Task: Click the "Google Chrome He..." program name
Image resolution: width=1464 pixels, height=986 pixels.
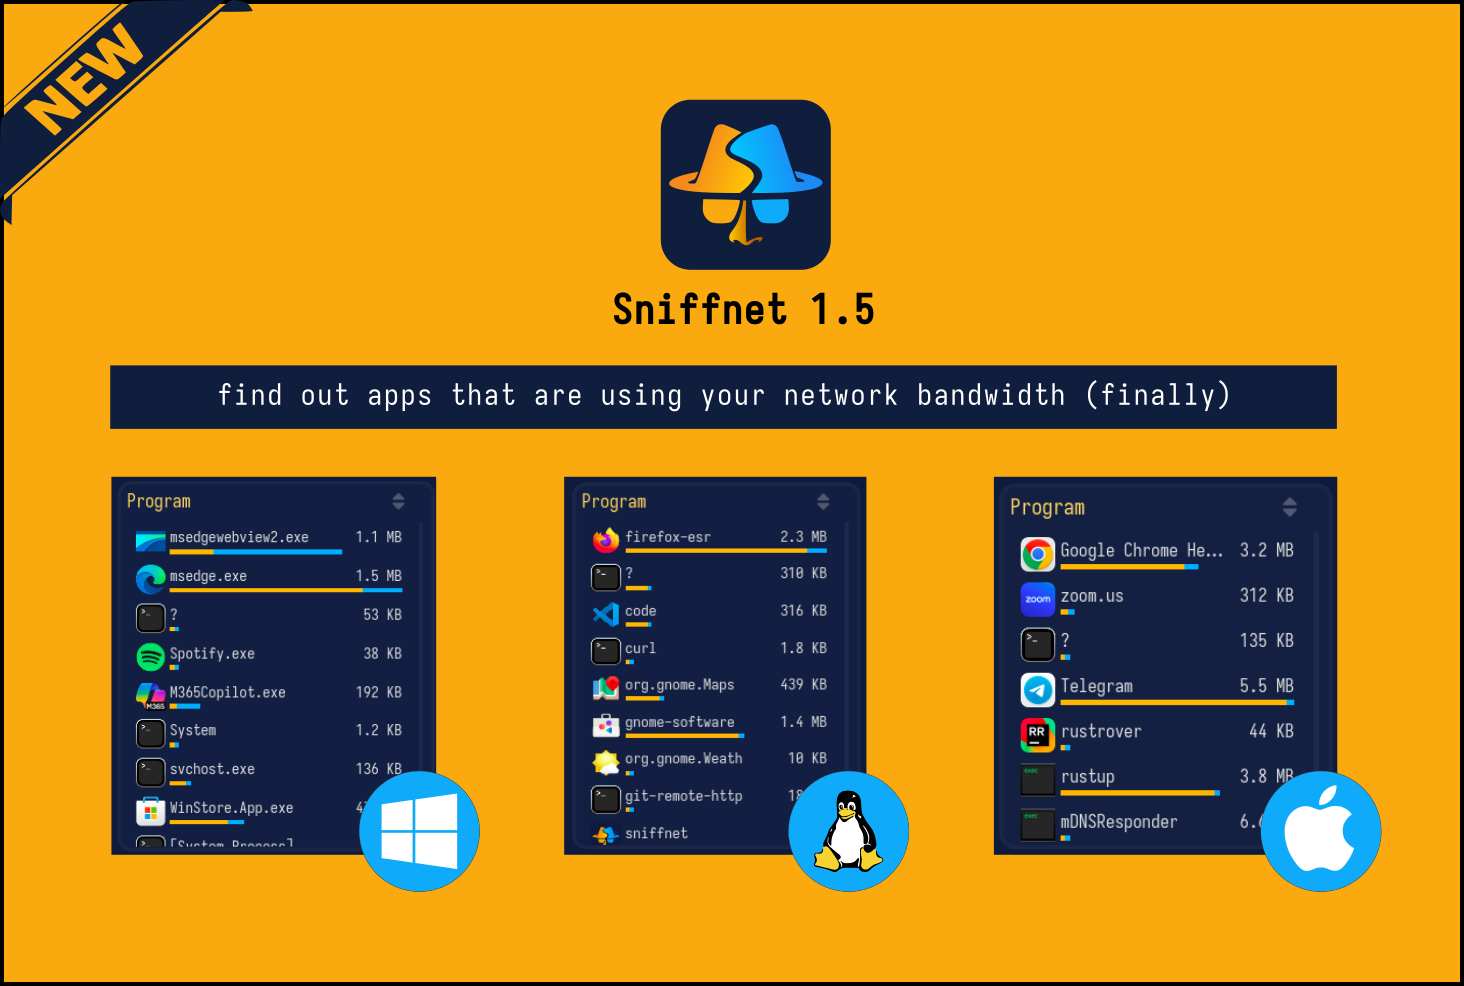Action: click(x=1141, y=550)
